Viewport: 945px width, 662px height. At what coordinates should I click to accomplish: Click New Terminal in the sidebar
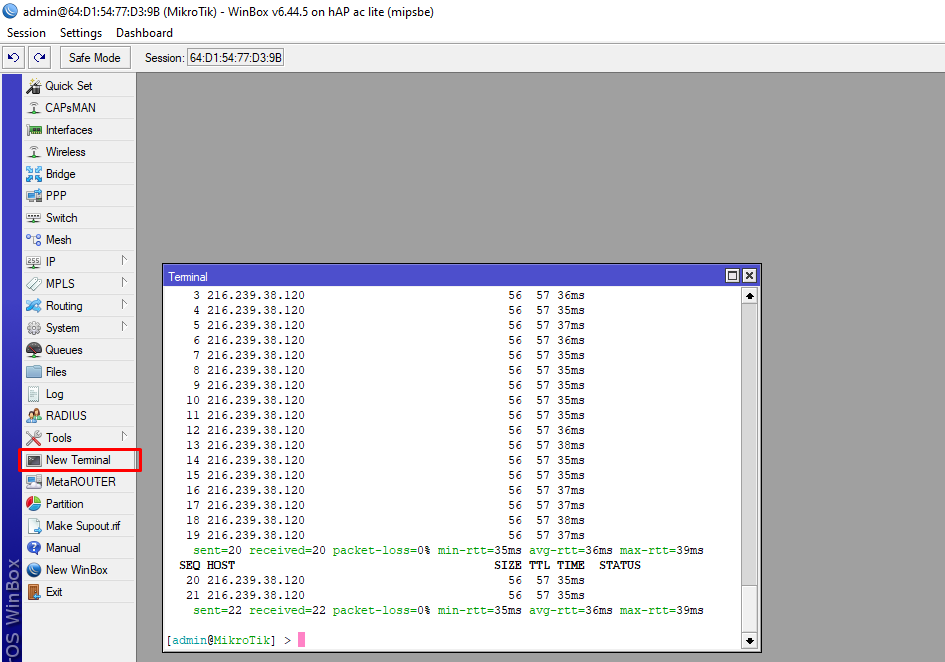78,460
